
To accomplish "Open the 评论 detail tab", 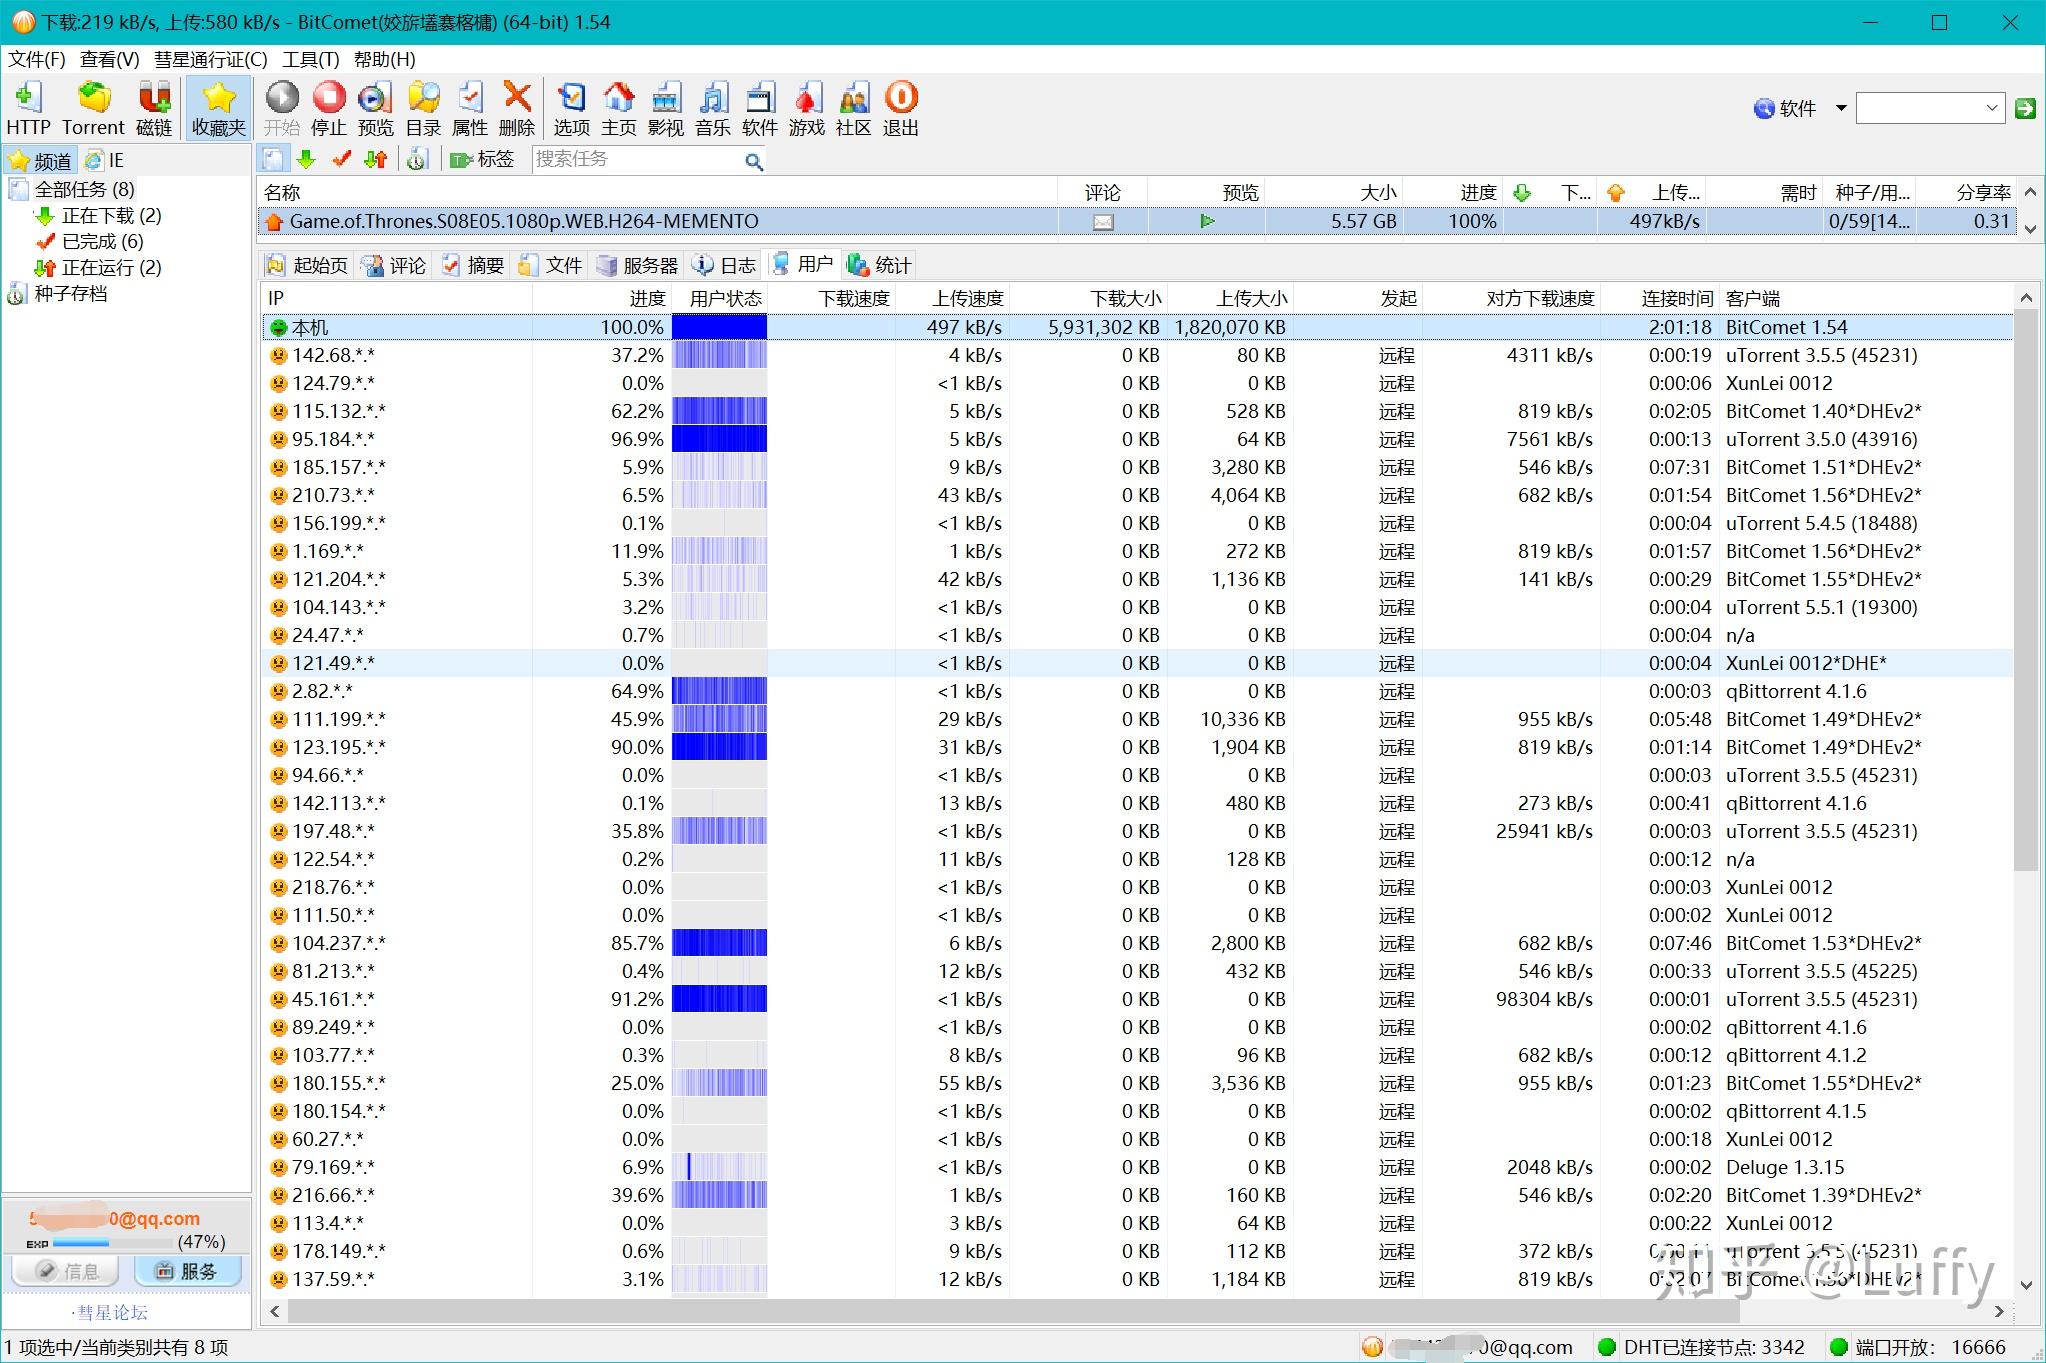I will click(x=394, y=265).
